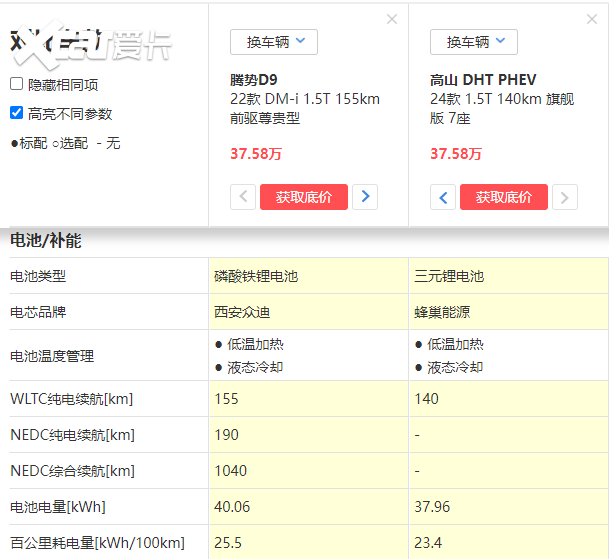This screenshot has height=559, width=609.
Task: Select battery capacity value 40.06
Action: click(x=232, y=507)
